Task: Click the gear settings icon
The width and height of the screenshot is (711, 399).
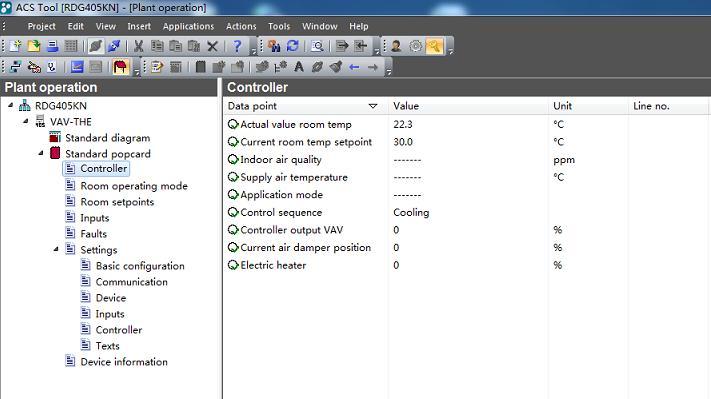Action: tap(415, 46)
